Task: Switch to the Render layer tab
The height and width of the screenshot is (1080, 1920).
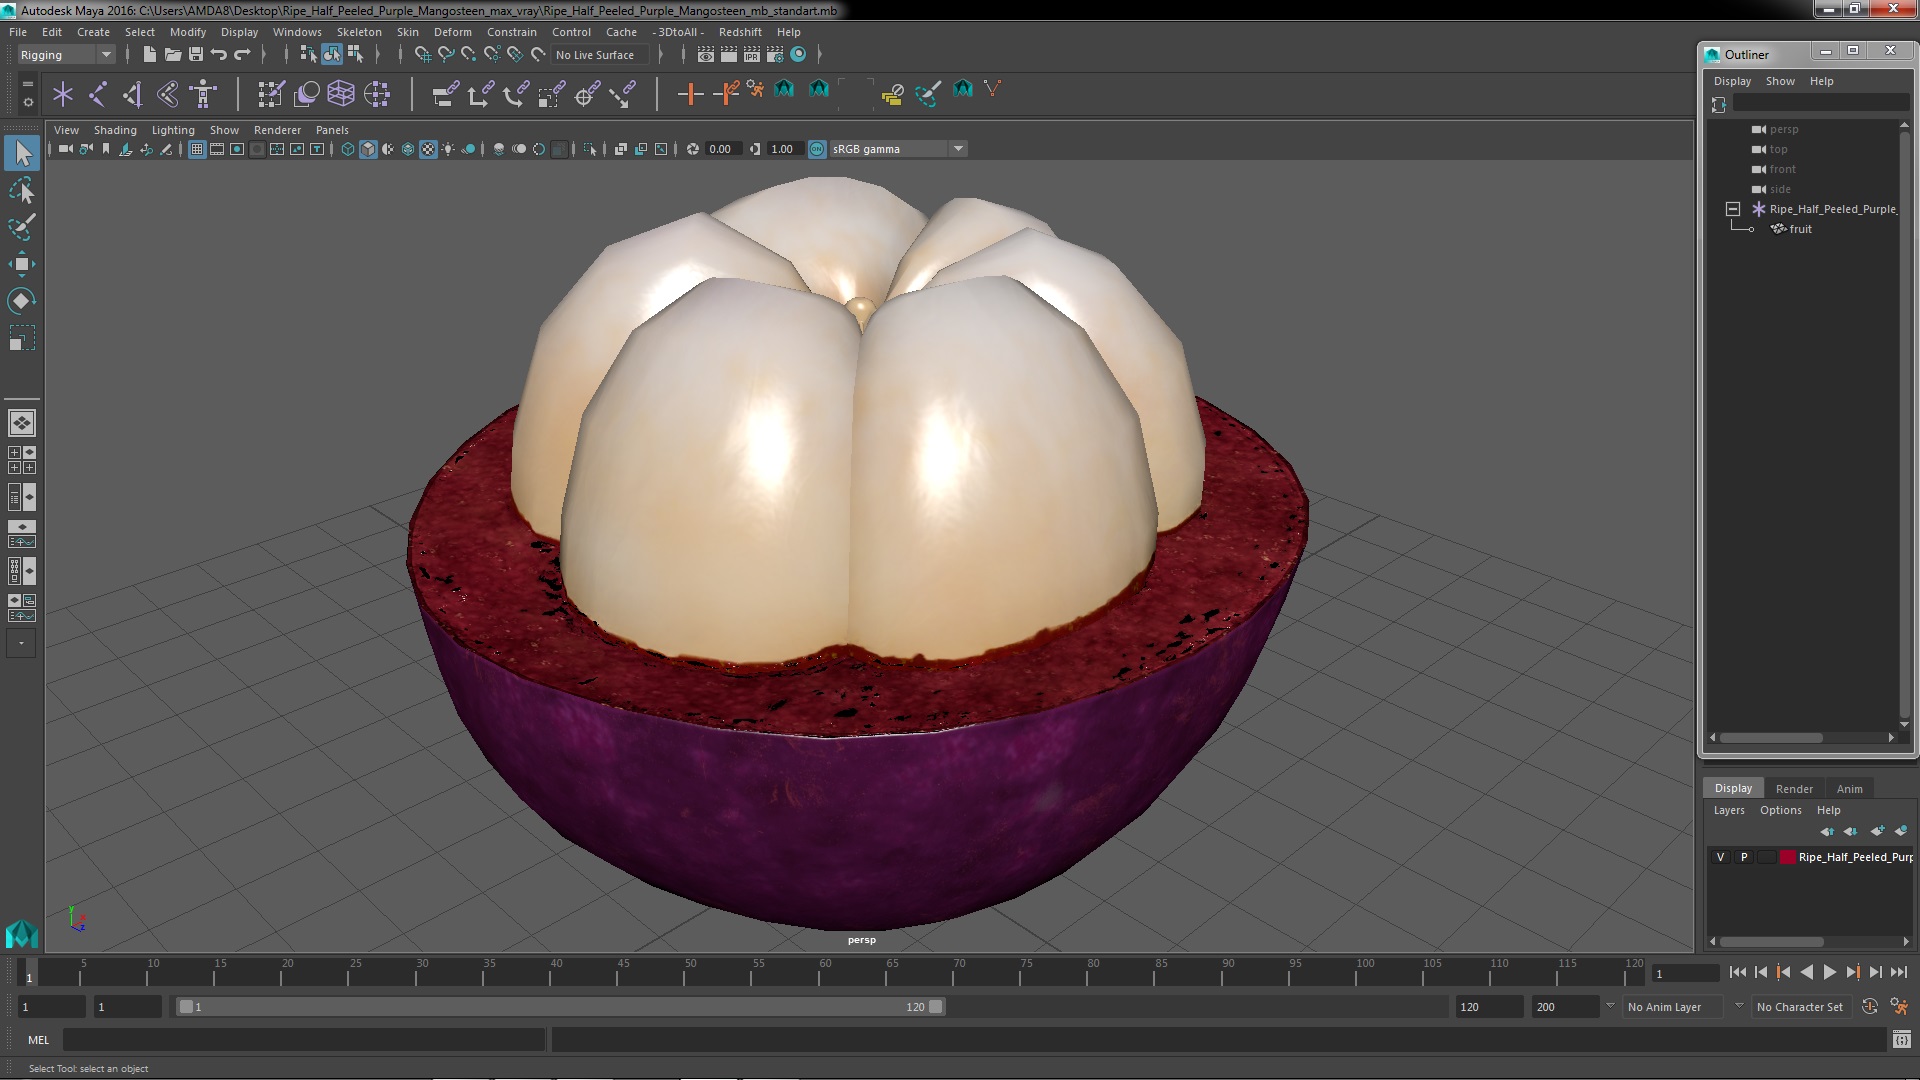Action: pyautogui.click(x=1794, y=789)
